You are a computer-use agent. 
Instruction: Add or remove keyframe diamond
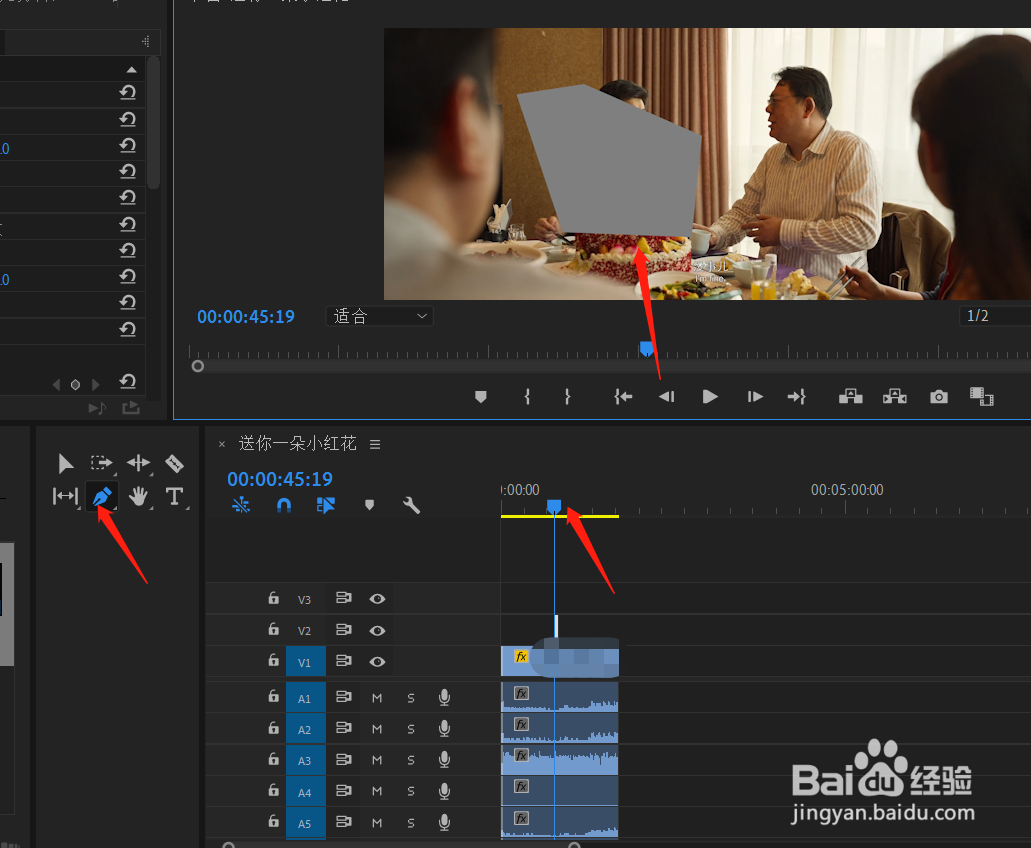(76, 385)
